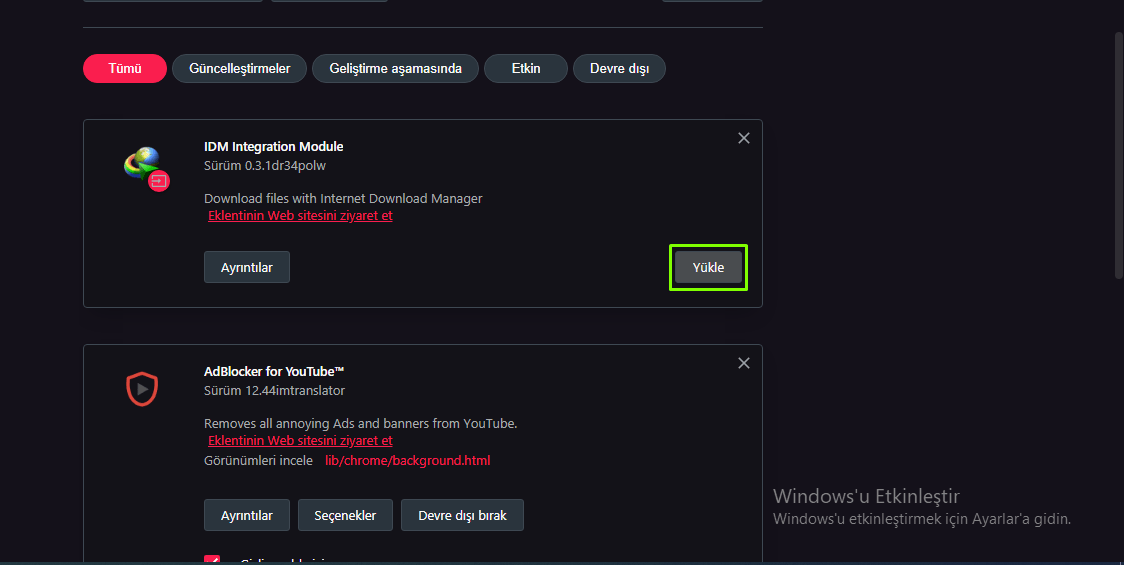The height and width of the screenshot is (565, 1124).
Task: Click the Sürüm 12.44imtranslator version text
Action: tap(275, 391)
